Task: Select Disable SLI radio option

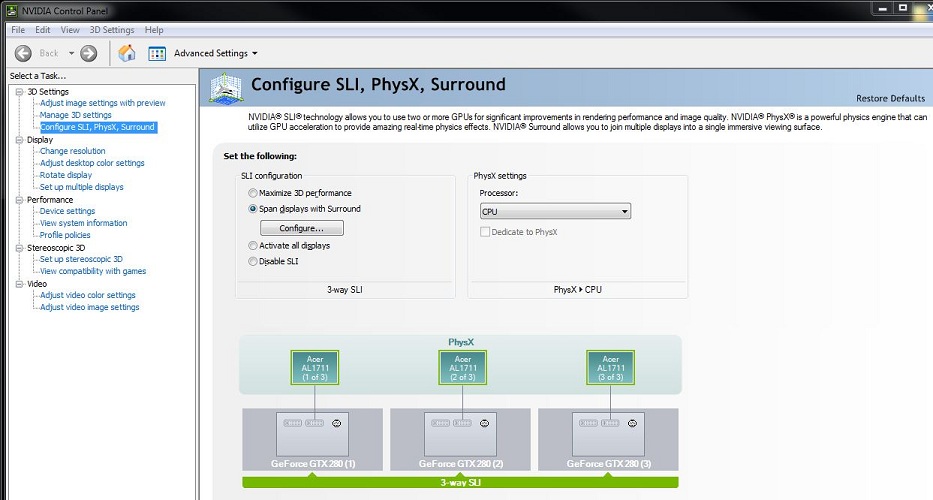Action: (253, 261)
